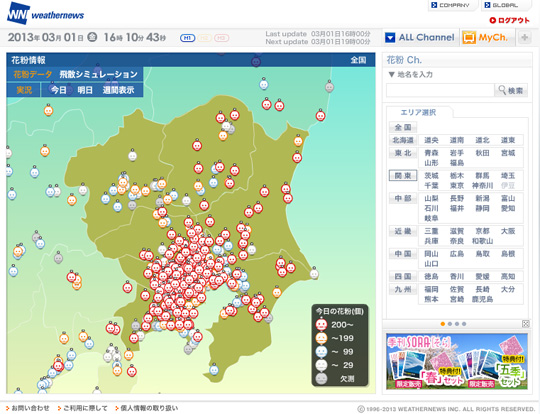
Task: Click the day-of-week 金 circle icon
Action: coord(92,37)
